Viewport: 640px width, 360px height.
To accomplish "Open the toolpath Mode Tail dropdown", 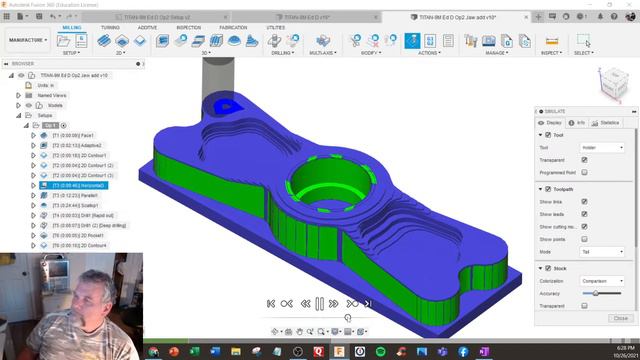I will coord(602,252).
